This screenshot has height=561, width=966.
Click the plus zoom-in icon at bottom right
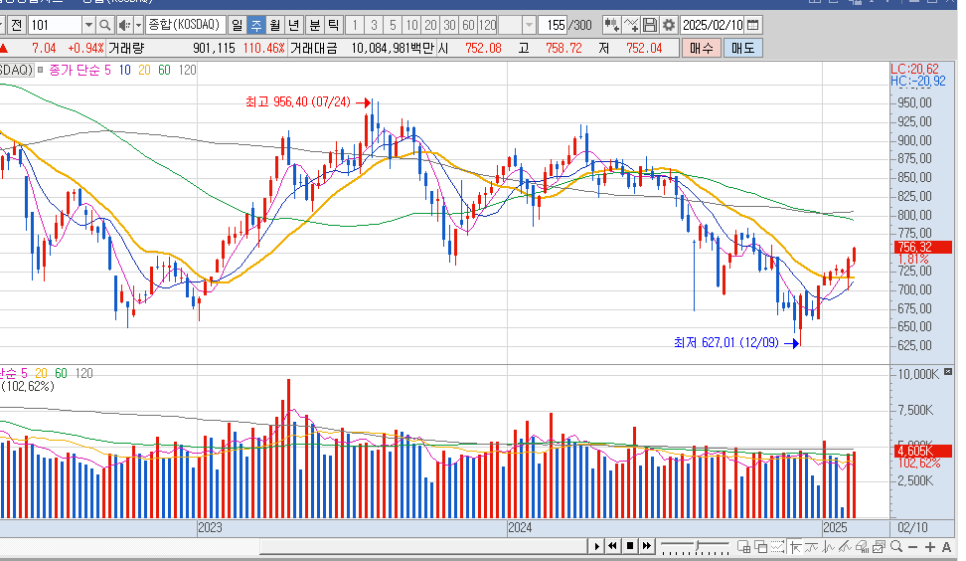930,546
